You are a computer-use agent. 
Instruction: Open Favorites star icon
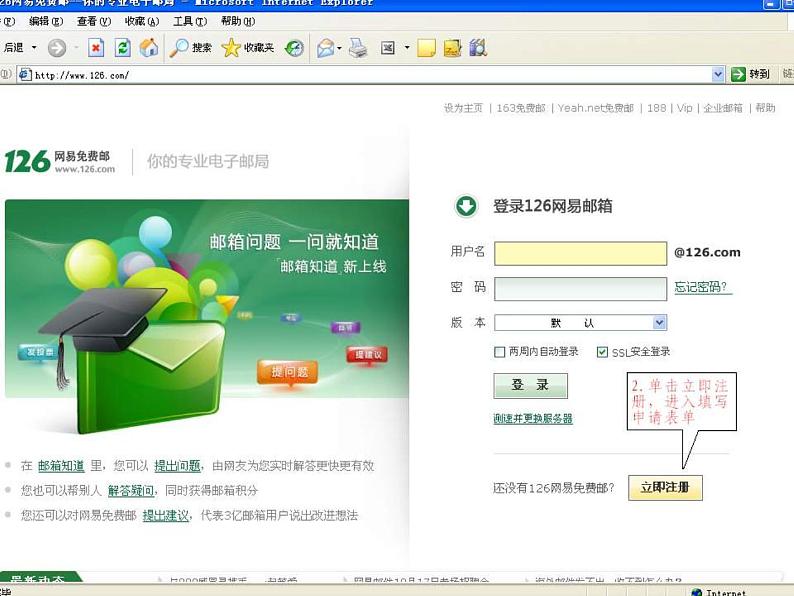[248, 48]
